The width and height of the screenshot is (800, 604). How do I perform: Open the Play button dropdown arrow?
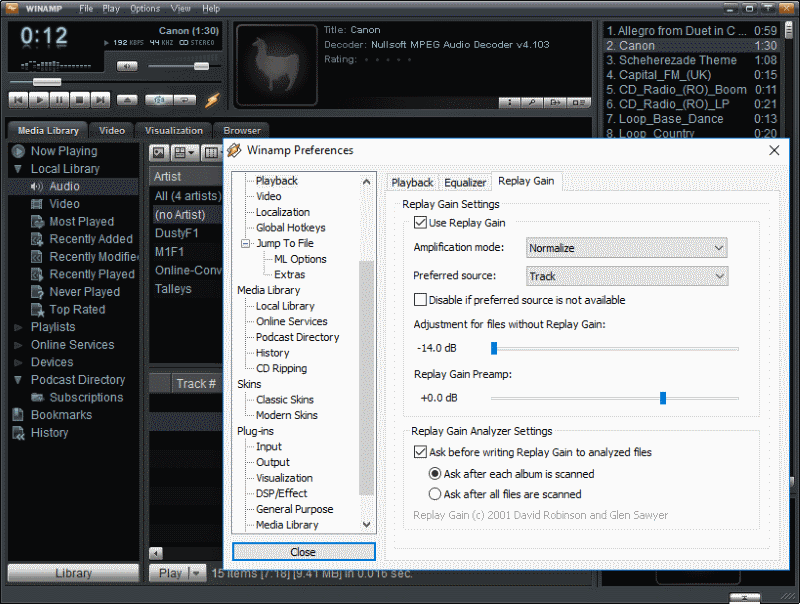(x=195, y=573)
